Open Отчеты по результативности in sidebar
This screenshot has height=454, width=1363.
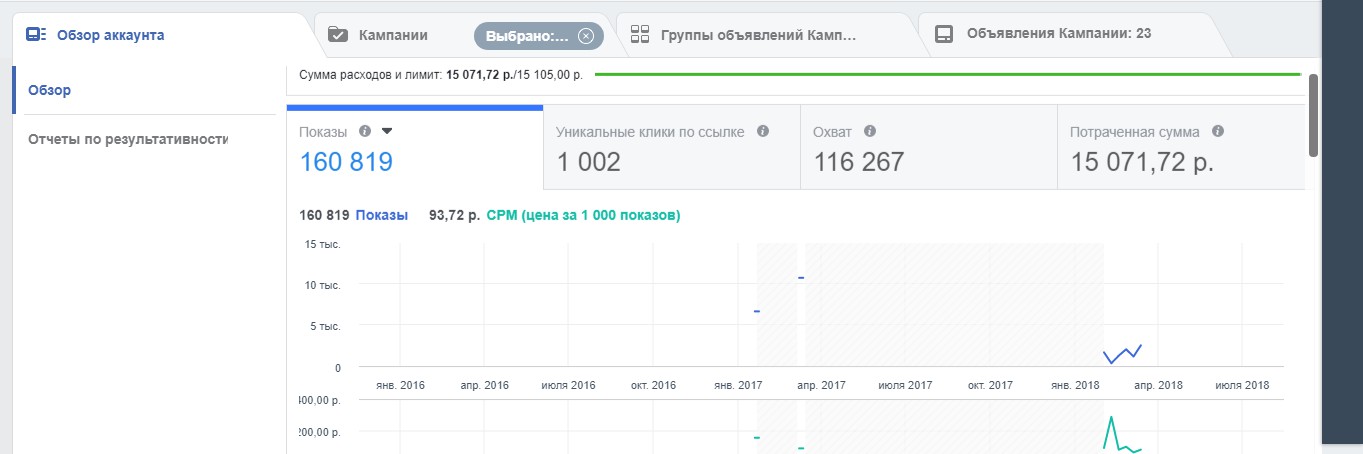click(128, 139)
